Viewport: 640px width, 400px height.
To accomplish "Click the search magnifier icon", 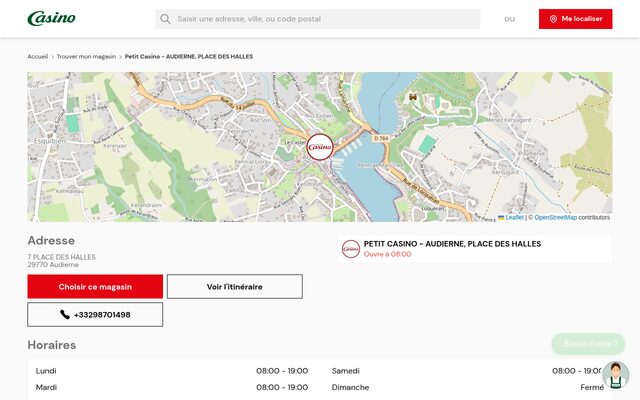I will pos(165,19).
